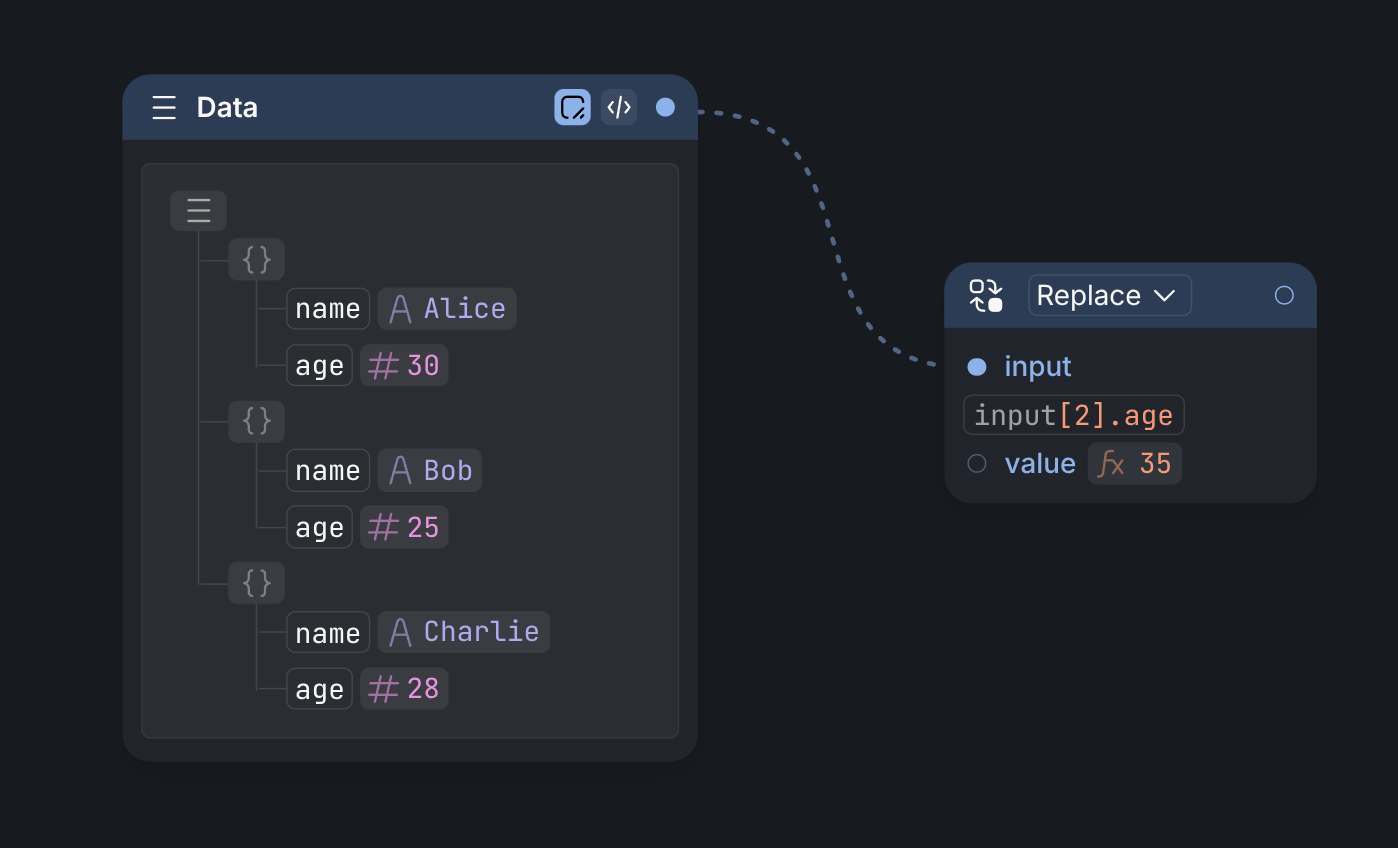Click the list icon in Data node header
This screenshot has height=848, width=1398.
click(x=164, y=108)
